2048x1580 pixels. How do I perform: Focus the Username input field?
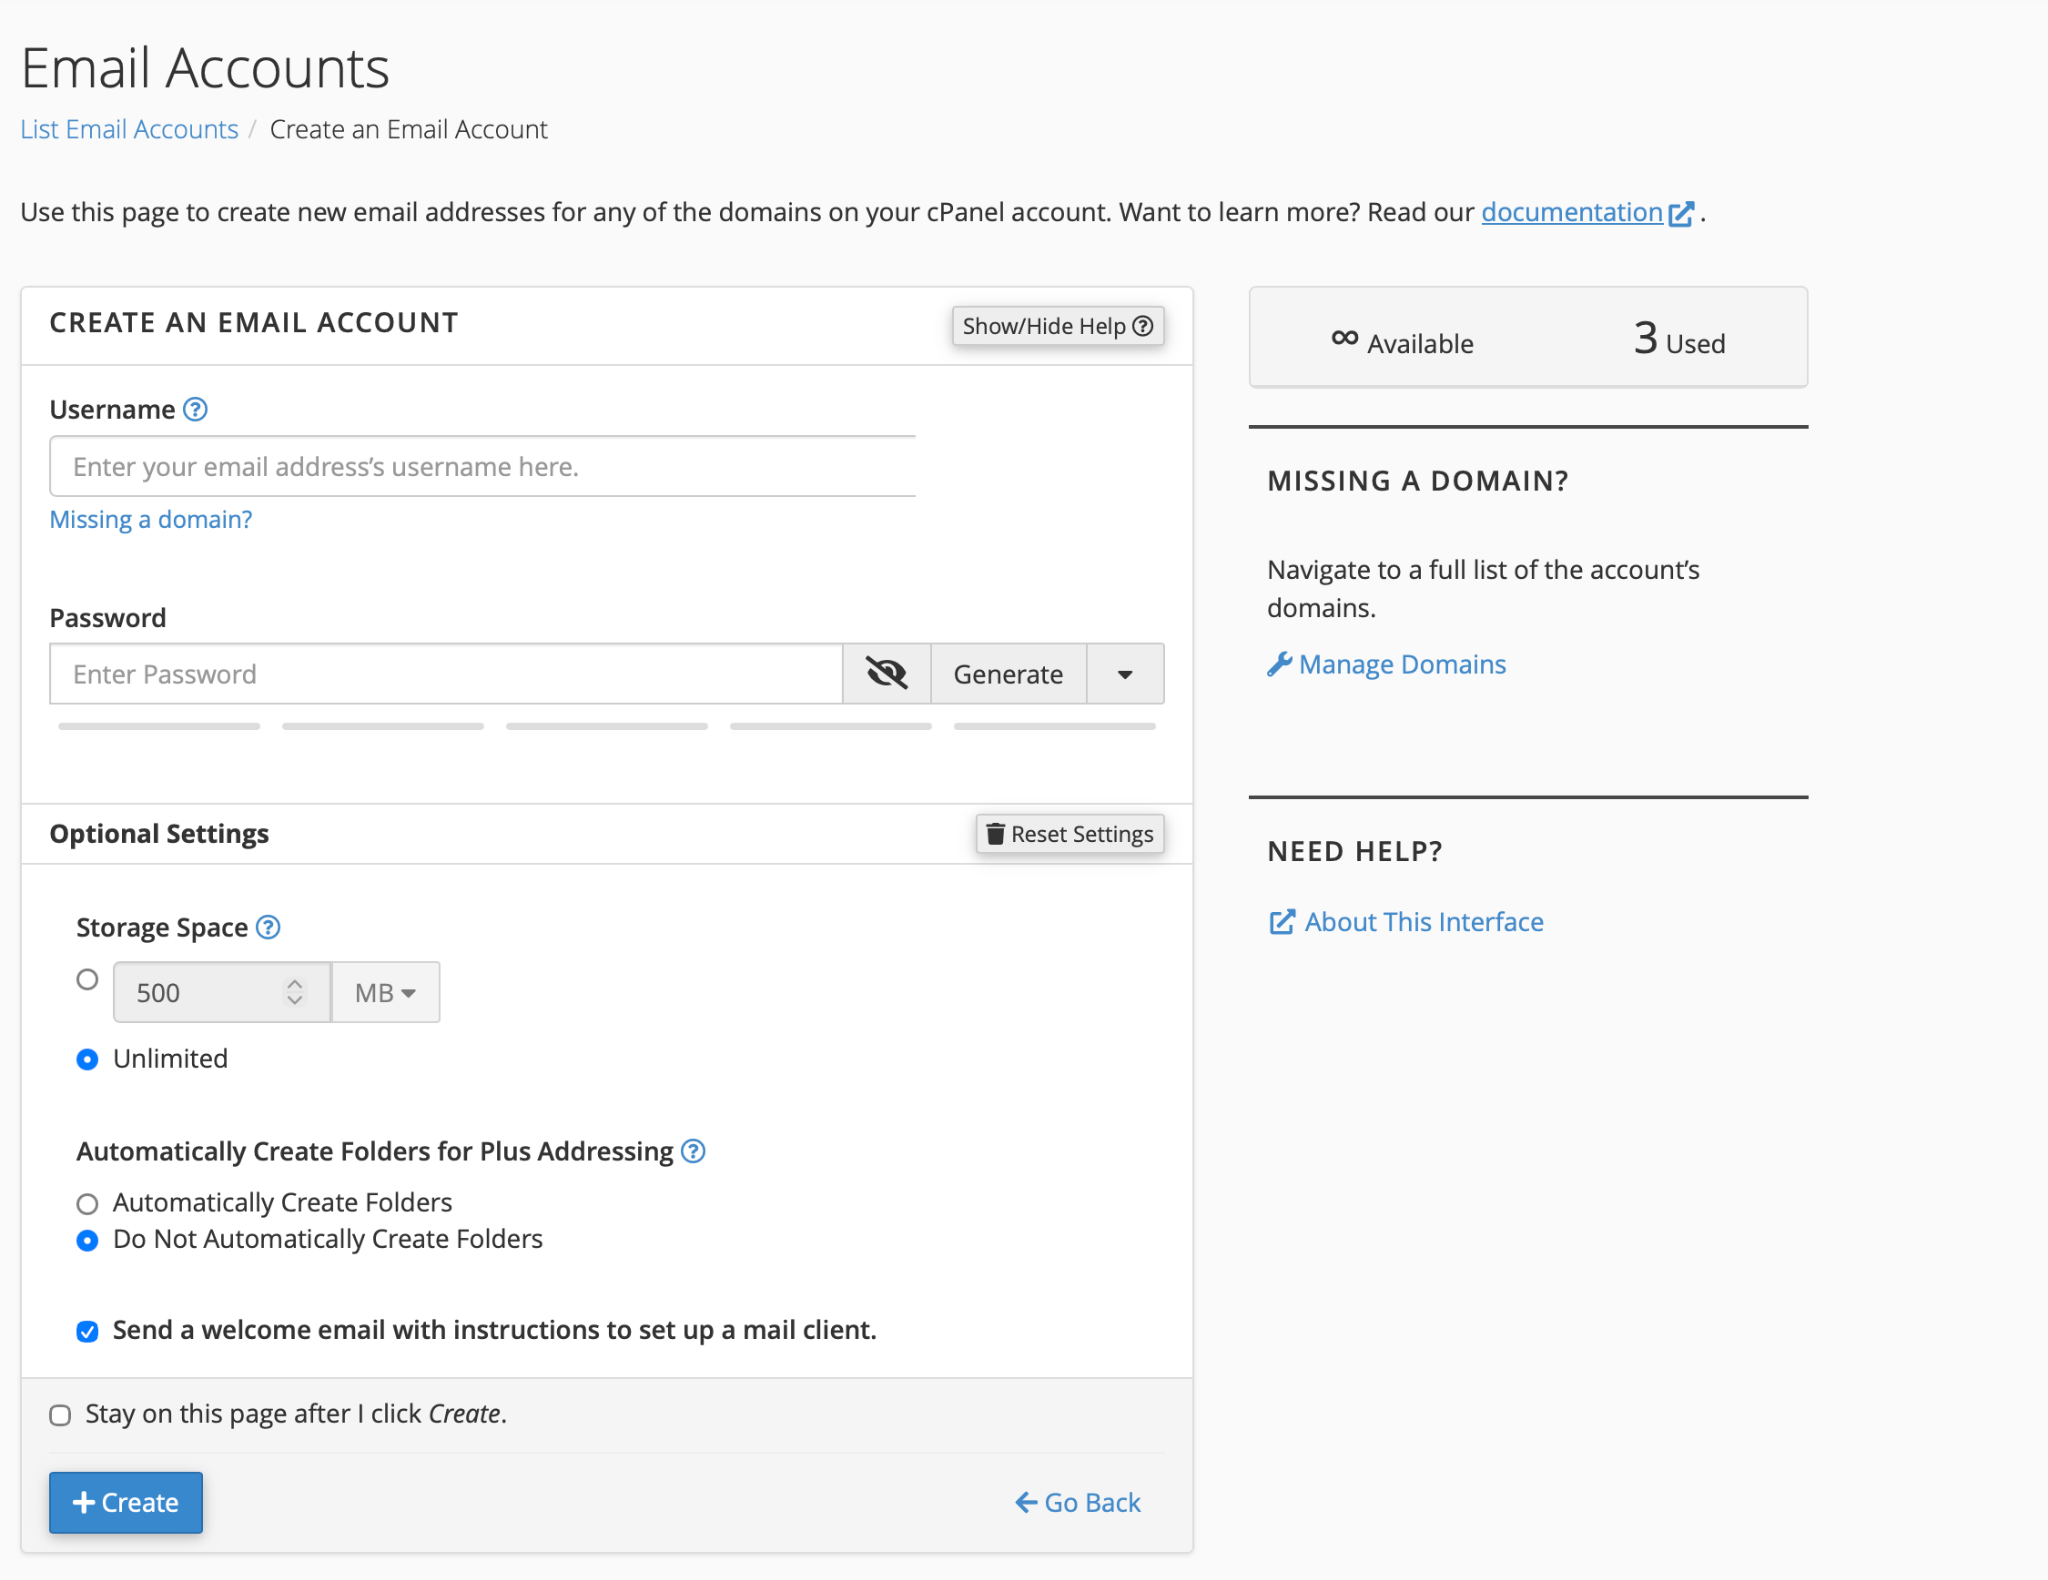(483, 466)
